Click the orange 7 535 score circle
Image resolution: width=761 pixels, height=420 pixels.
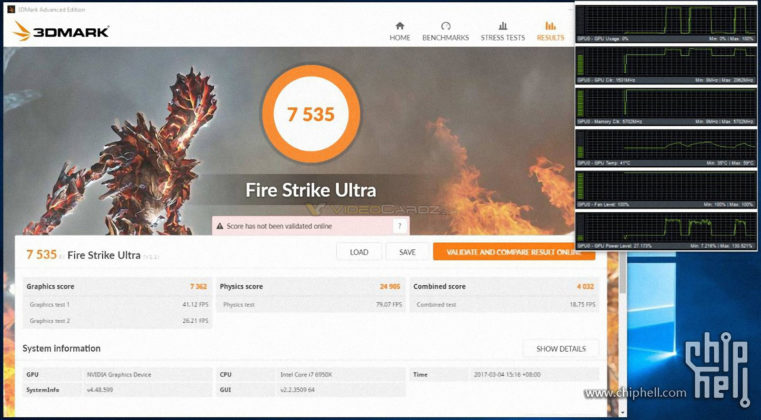[310, 113]
